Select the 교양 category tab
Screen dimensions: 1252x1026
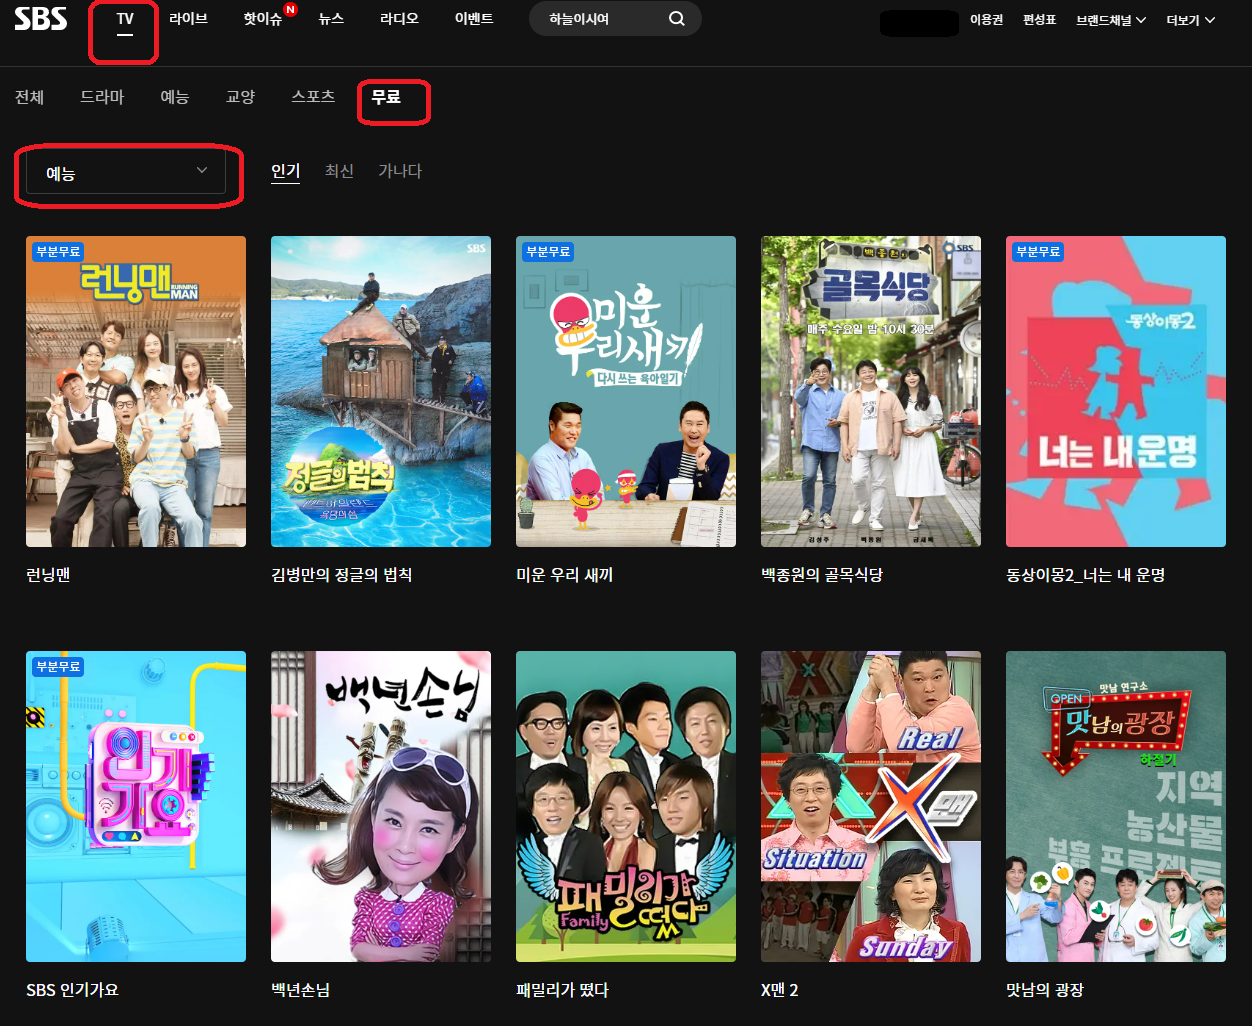click(241, 97)
